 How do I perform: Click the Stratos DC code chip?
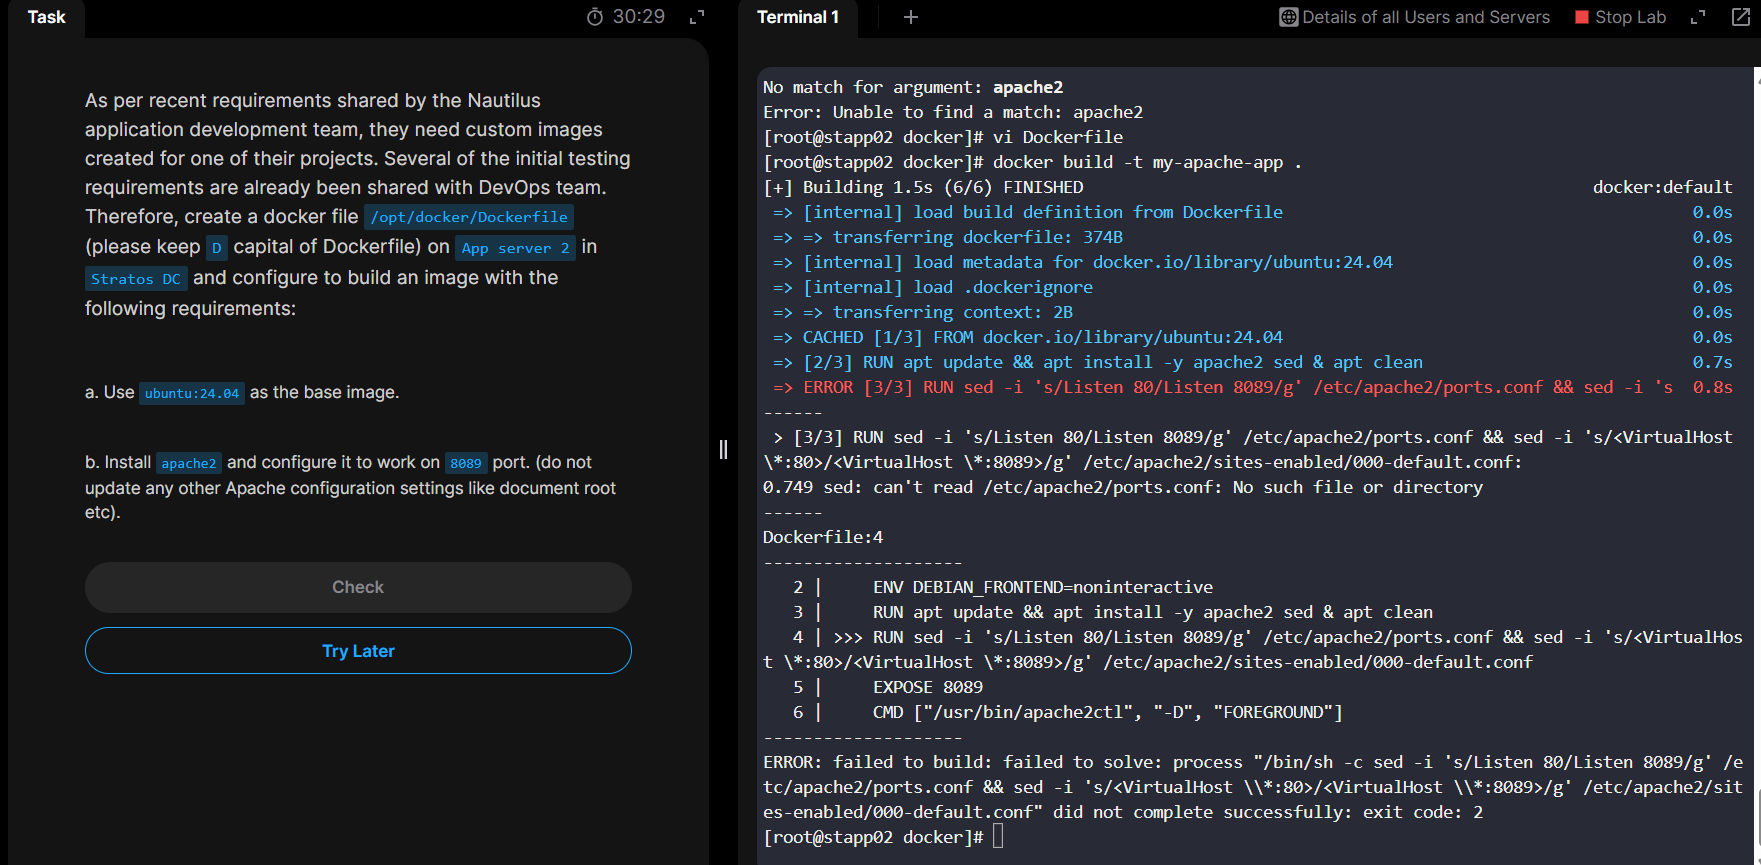pyautogui.click(x=136, y=279)
